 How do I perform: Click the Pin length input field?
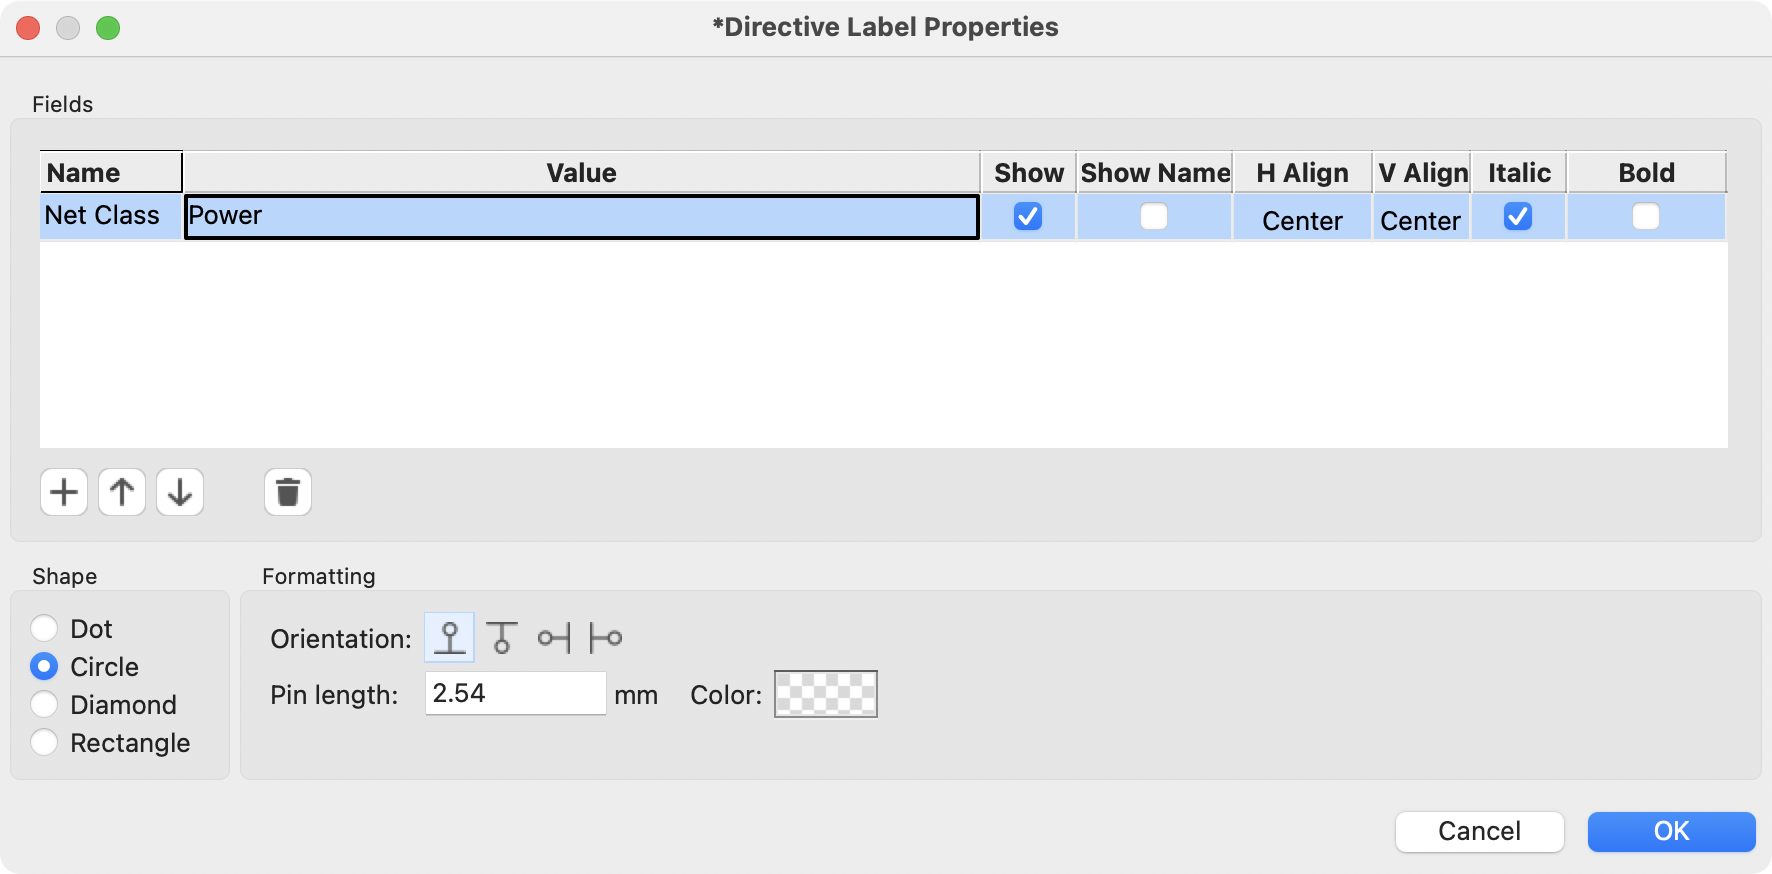[x=515, y=693]
